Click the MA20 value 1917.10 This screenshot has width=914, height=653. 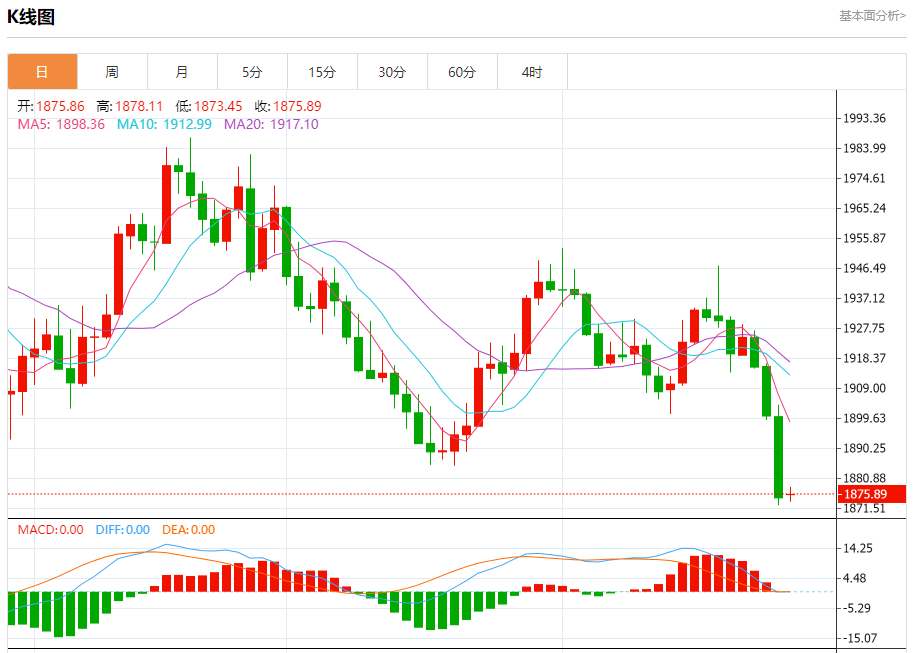point(294,124)
